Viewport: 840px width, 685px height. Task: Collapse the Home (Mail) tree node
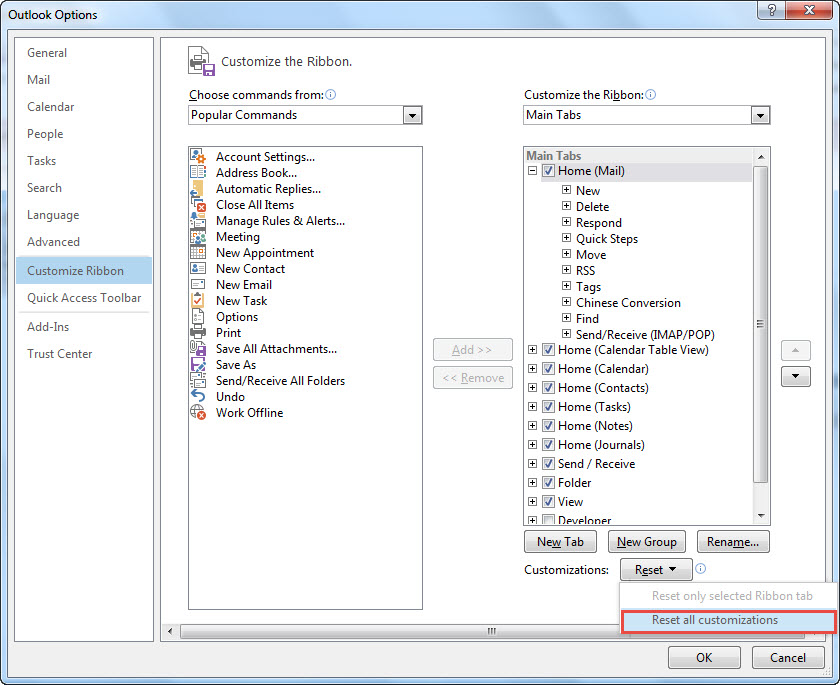(532, 171)
